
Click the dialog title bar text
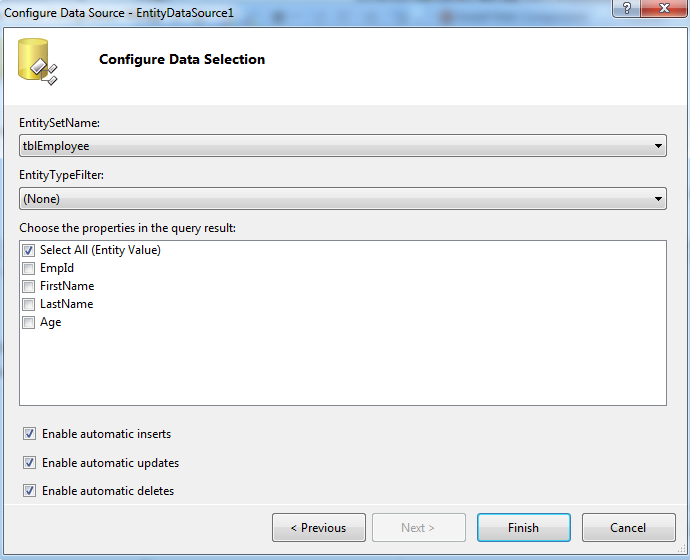(119, 13)
